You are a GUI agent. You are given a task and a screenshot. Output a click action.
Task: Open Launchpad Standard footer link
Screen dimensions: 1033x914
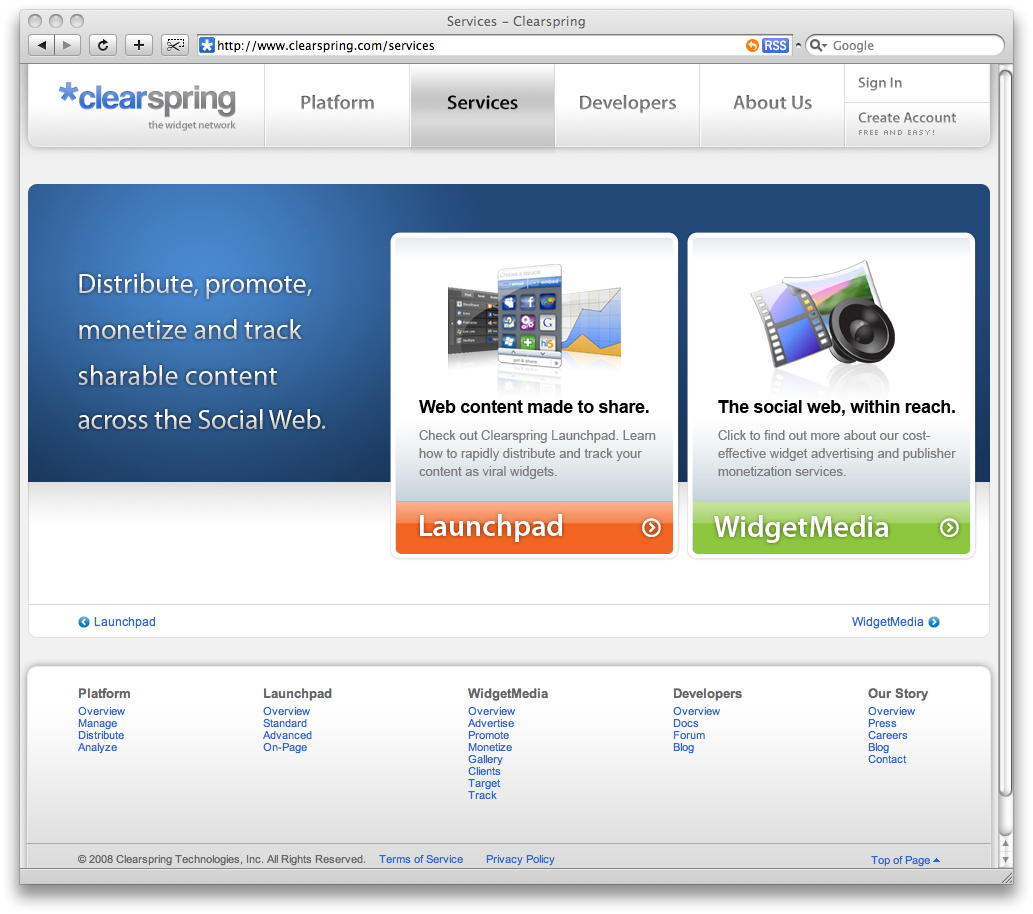pos(285,723)
